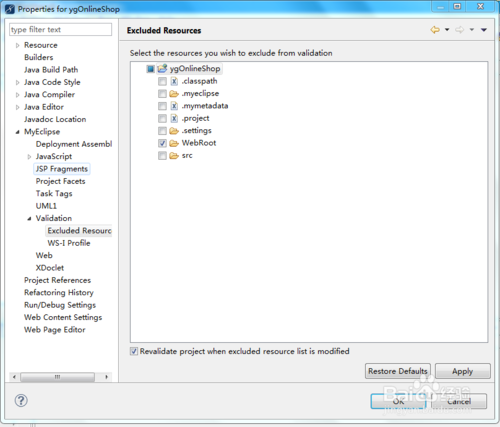Click the forward navigation arrow icon

coord(460,30)
